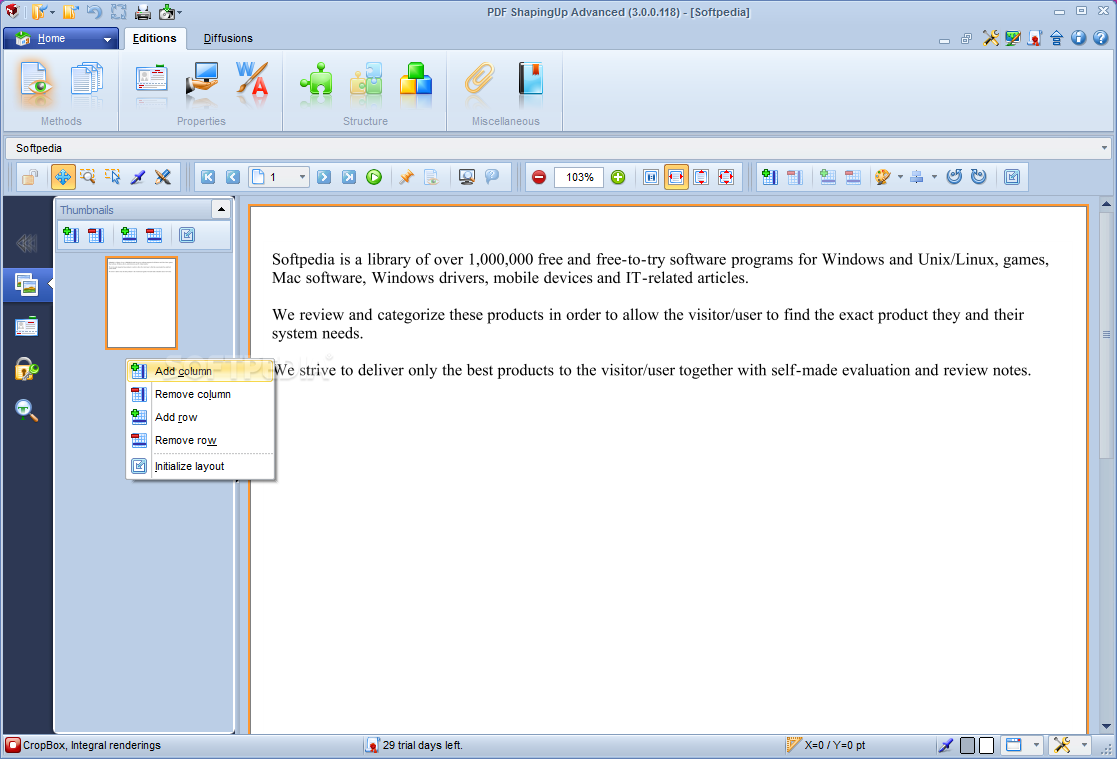Expand the Home menu dropdown arrow

click(x=108, y=39)
